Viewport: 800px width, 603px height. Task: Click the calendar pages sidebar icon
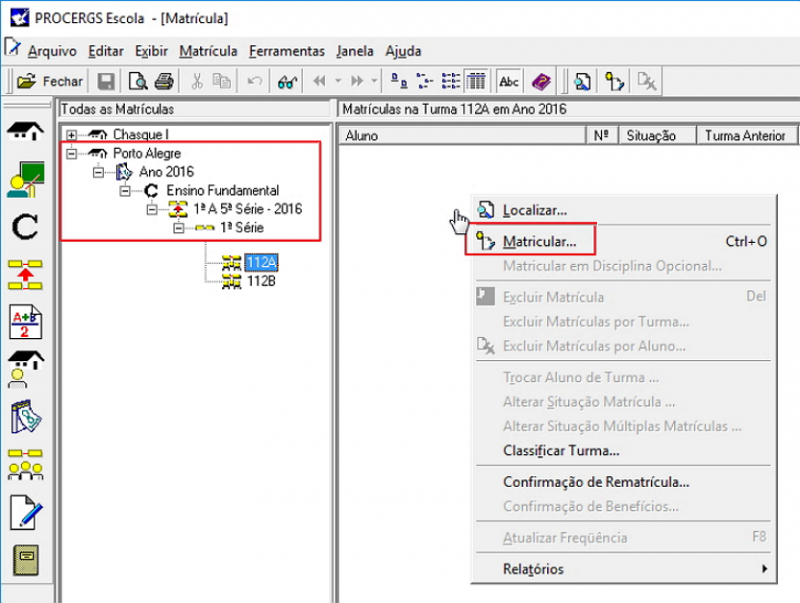(26, 417)
